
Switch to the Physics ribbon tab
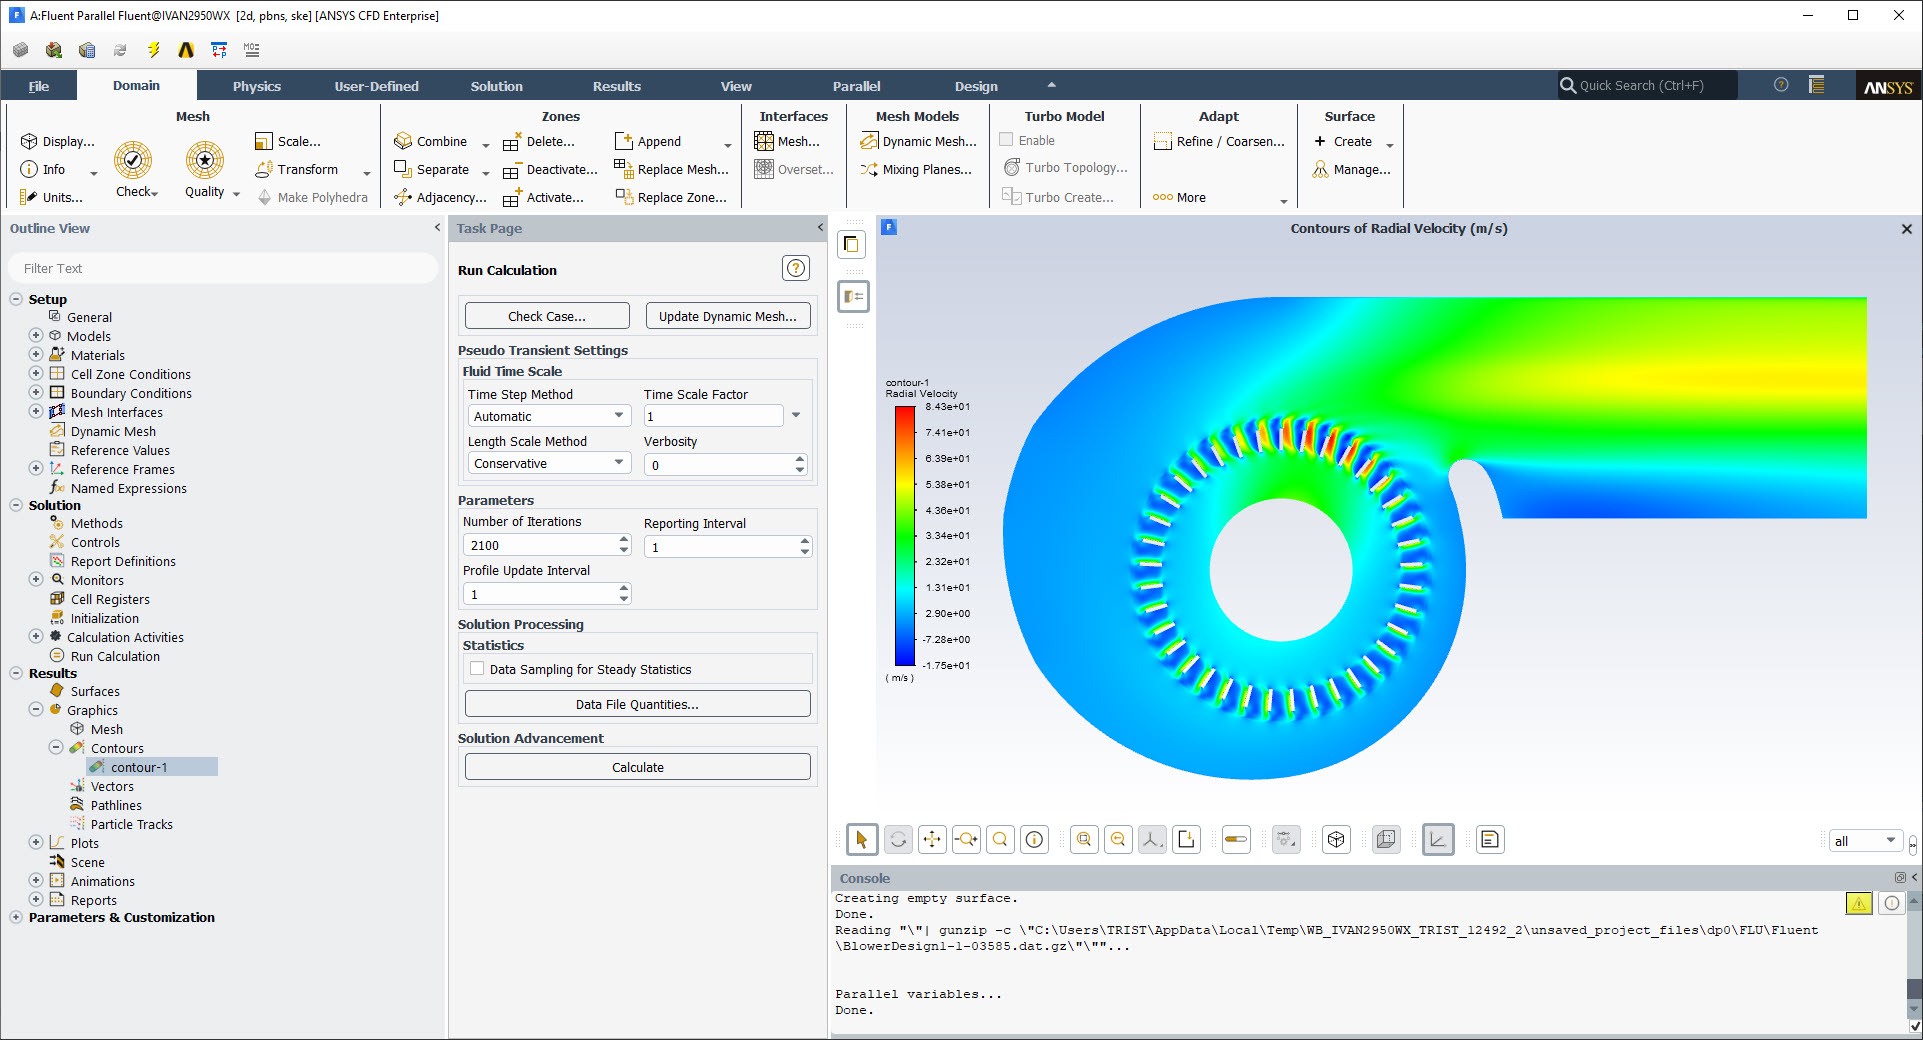[257, 86]
